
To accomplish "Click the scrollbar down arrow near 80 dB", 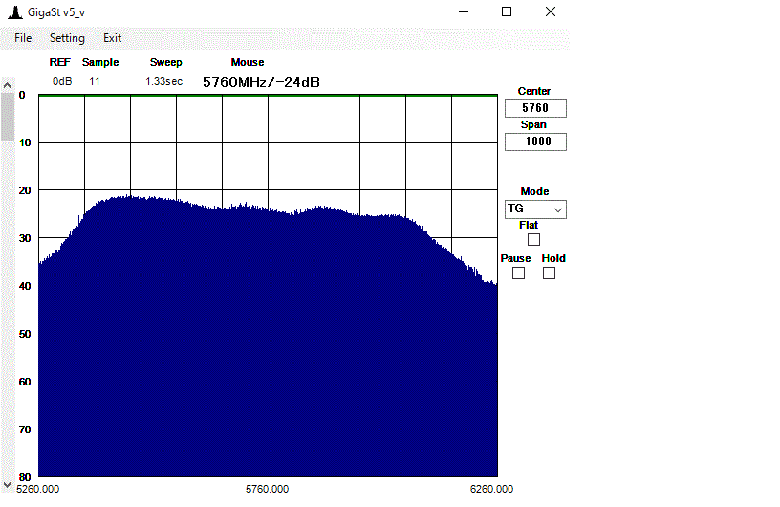I will pos(7,484).
